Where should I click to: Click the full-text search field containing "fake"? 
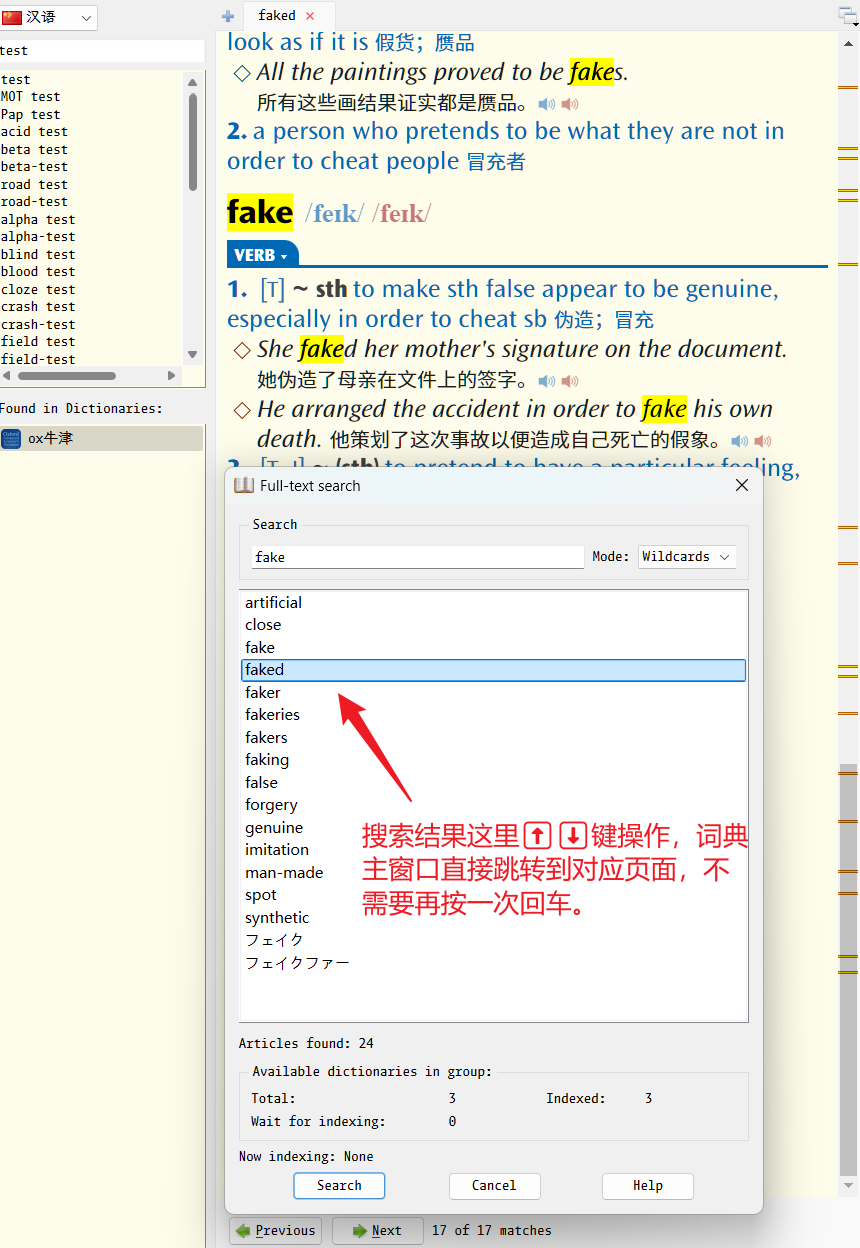[417, 557]
